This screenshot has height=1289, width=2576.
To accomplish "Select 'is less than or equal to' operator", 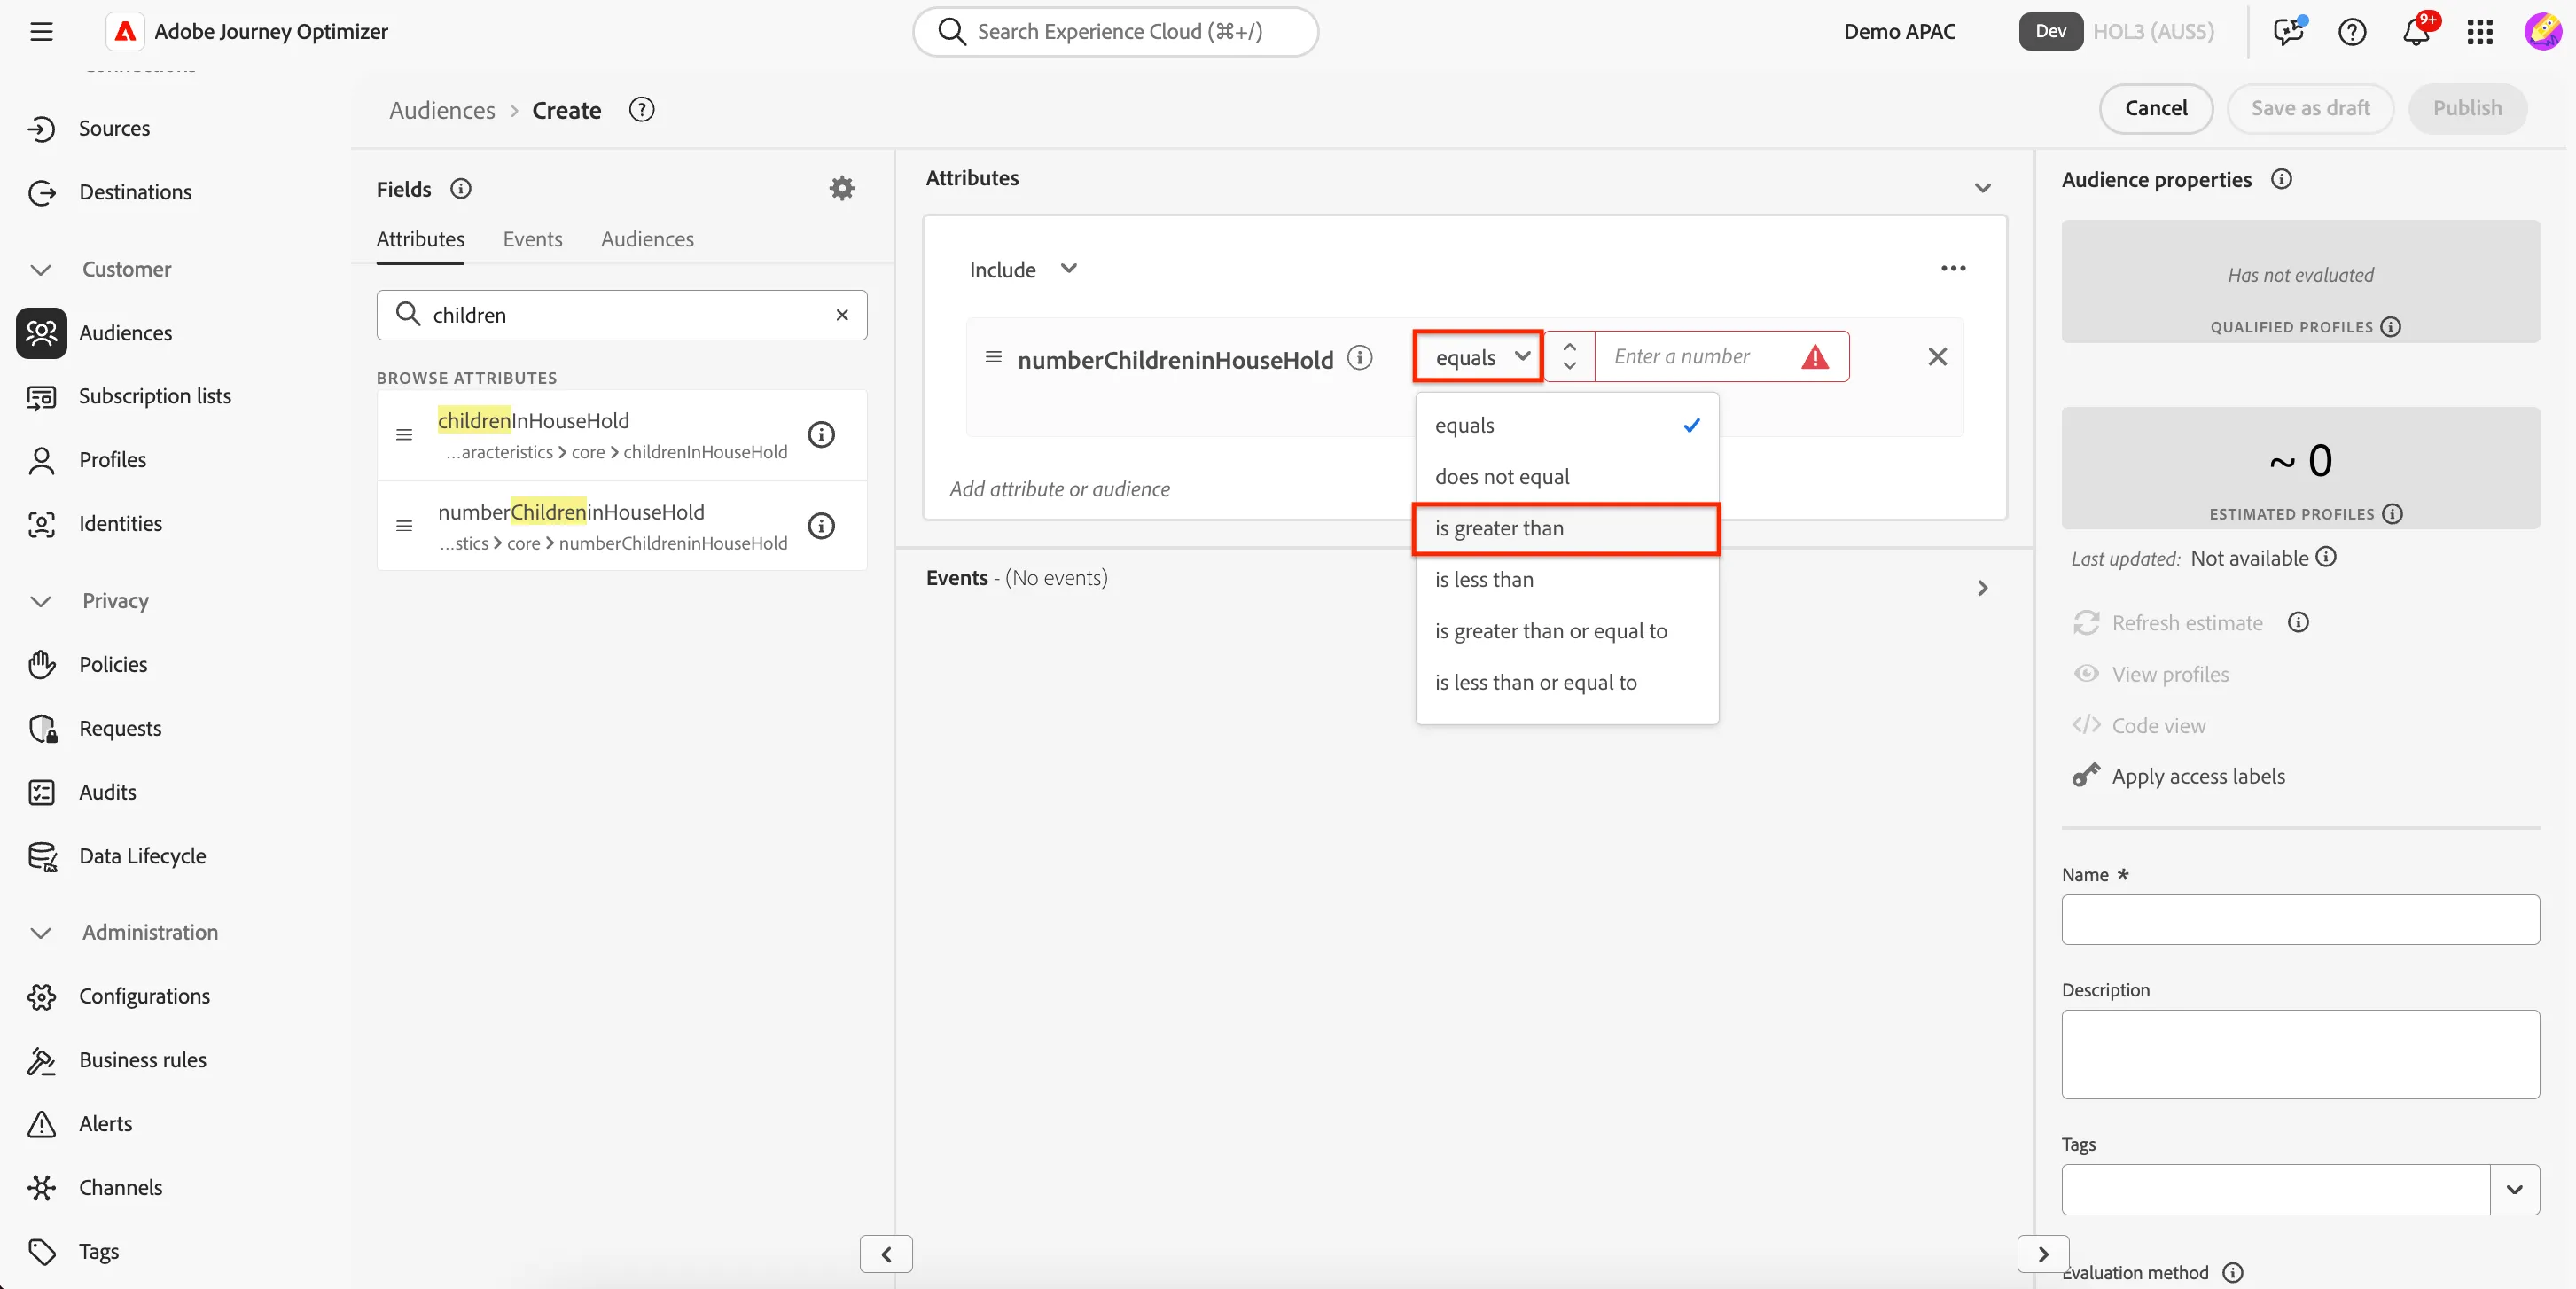I will coord(1566,682).
